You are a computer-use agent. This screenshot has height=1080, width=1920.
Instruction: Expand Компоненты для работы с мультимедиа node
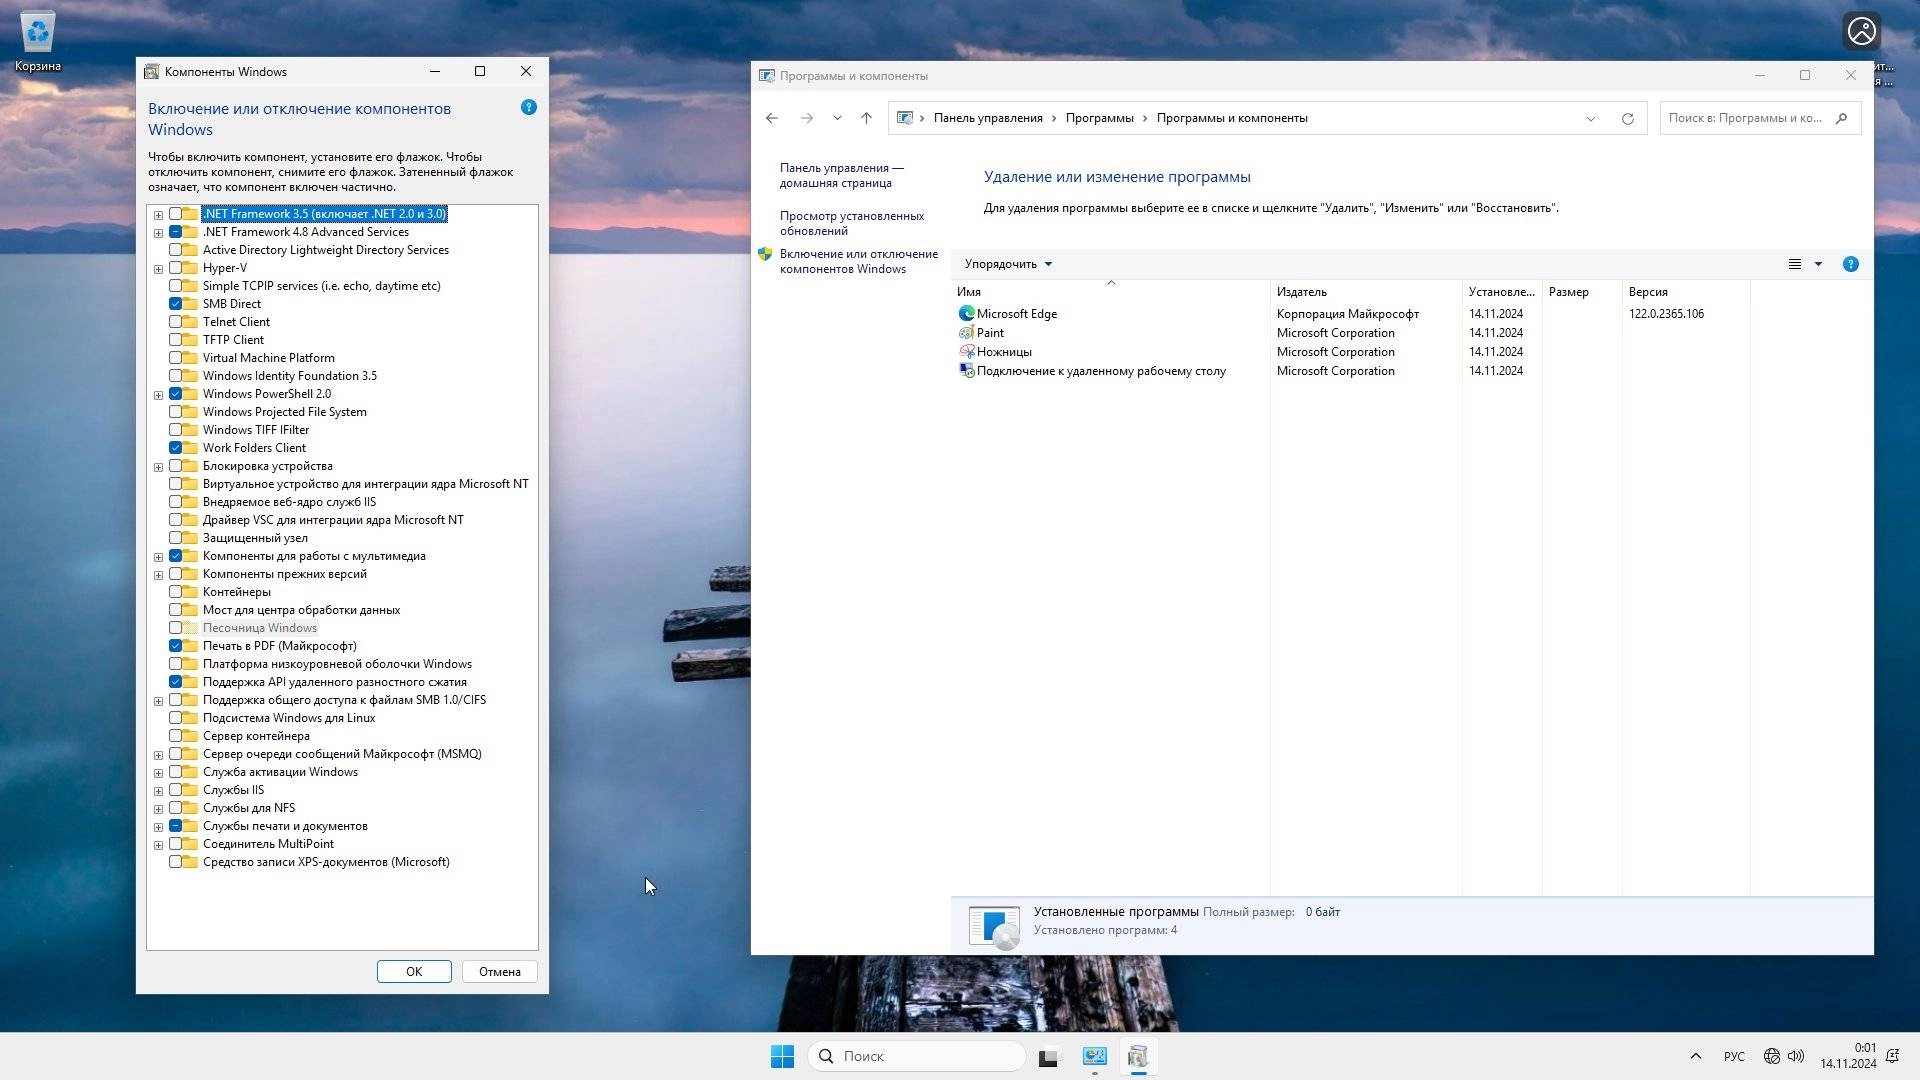(x=158, y=556)
